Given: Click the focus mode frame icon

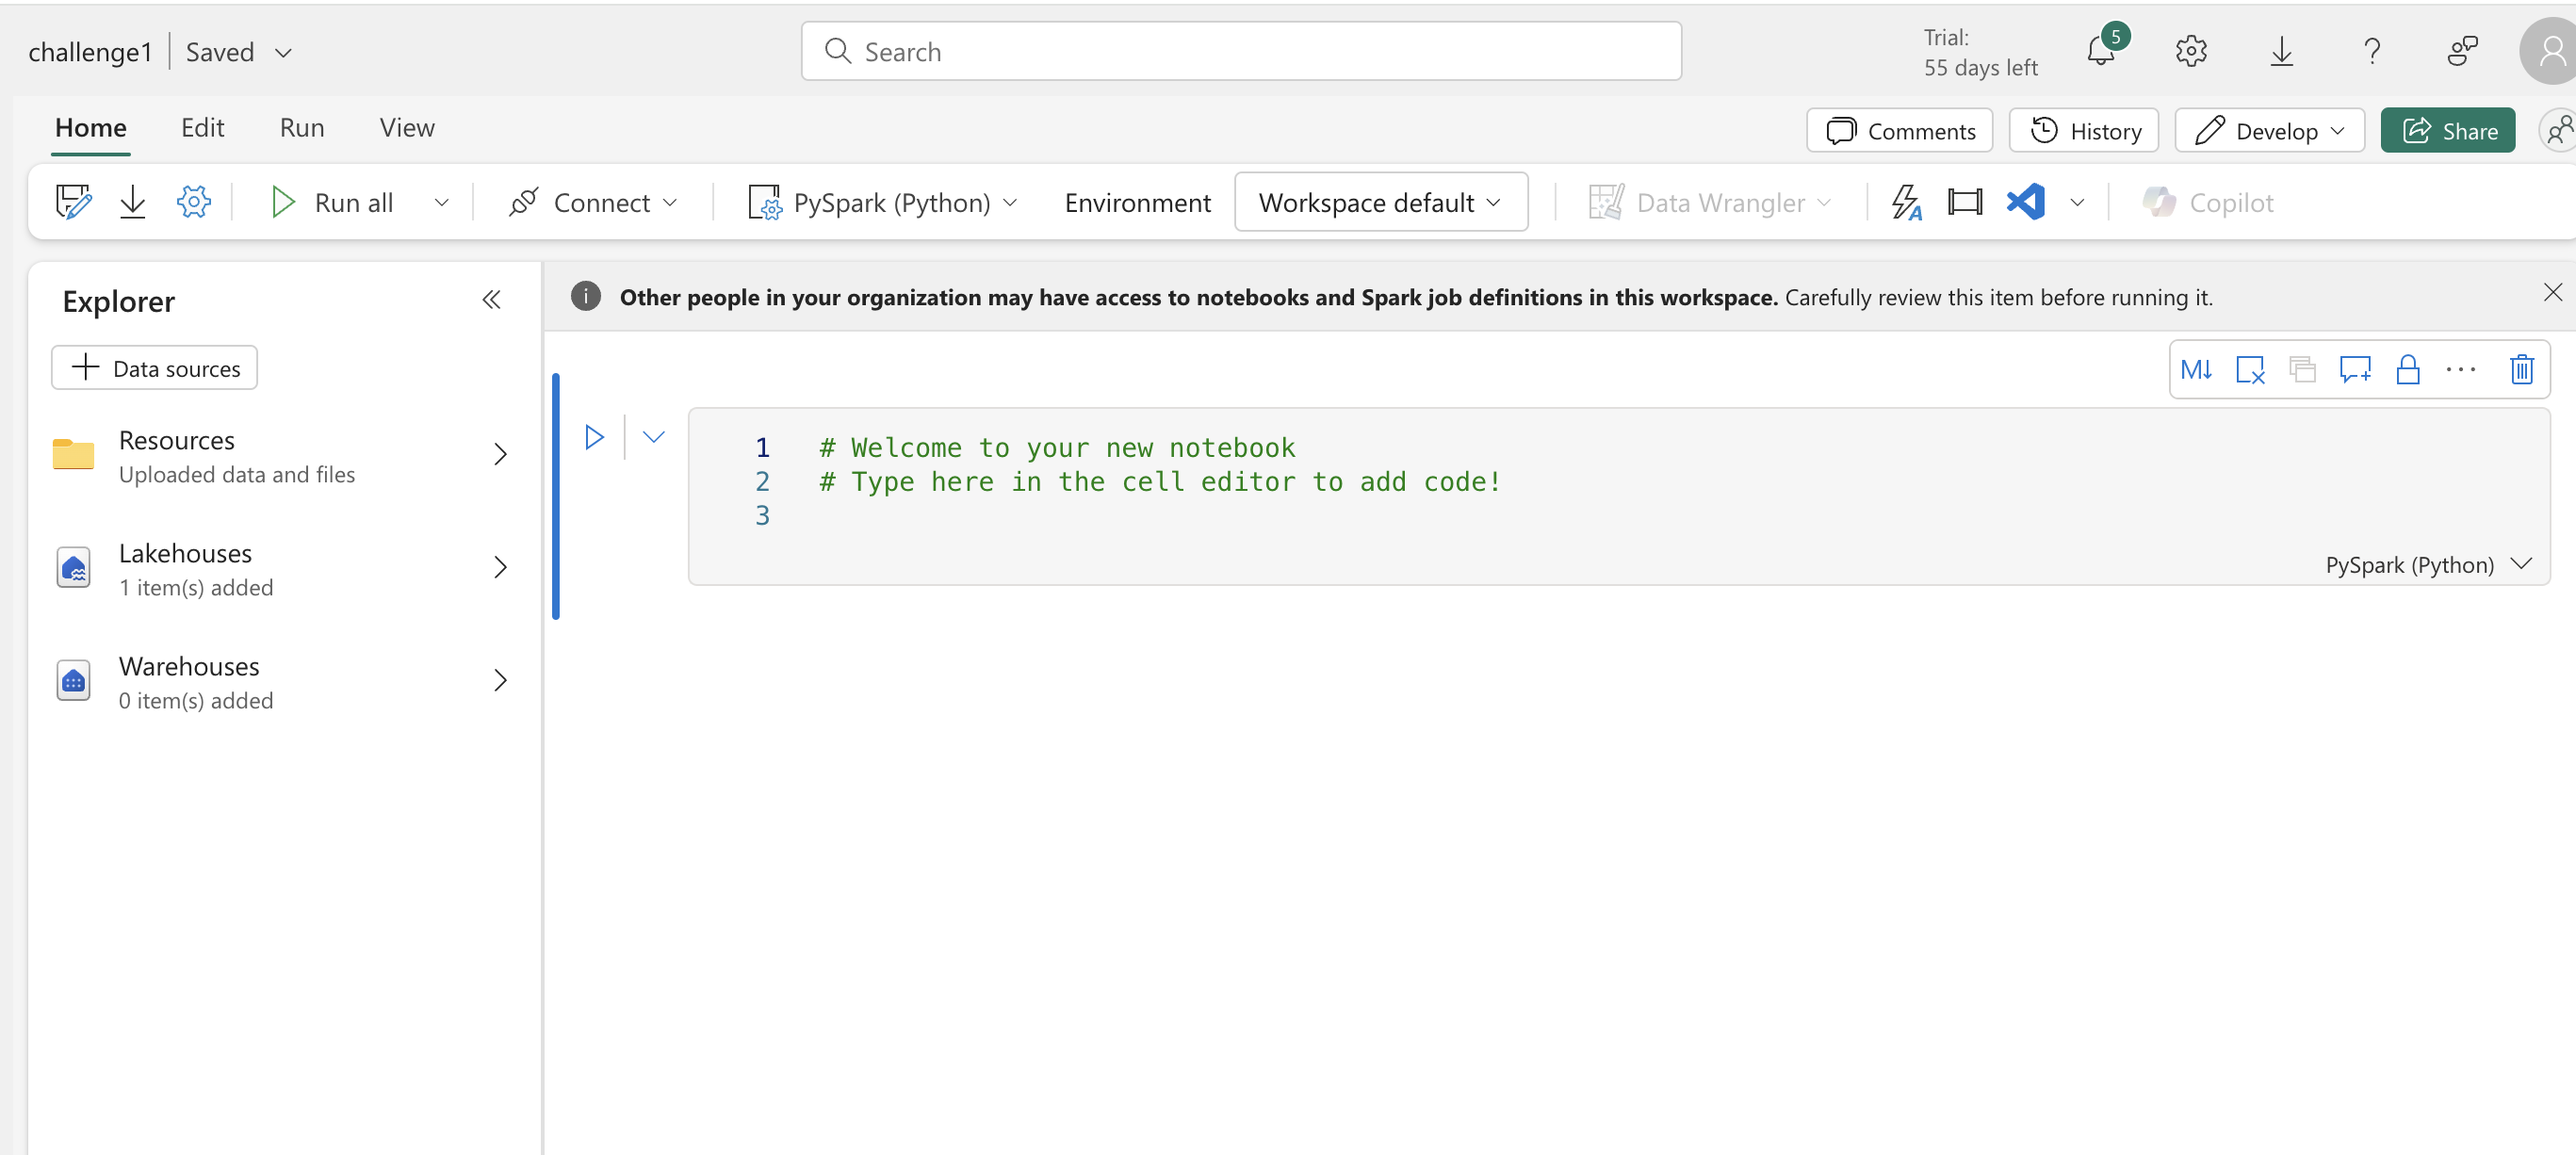Looking at the screenshot, I should pyautogui.click(x=1965, y=202).
